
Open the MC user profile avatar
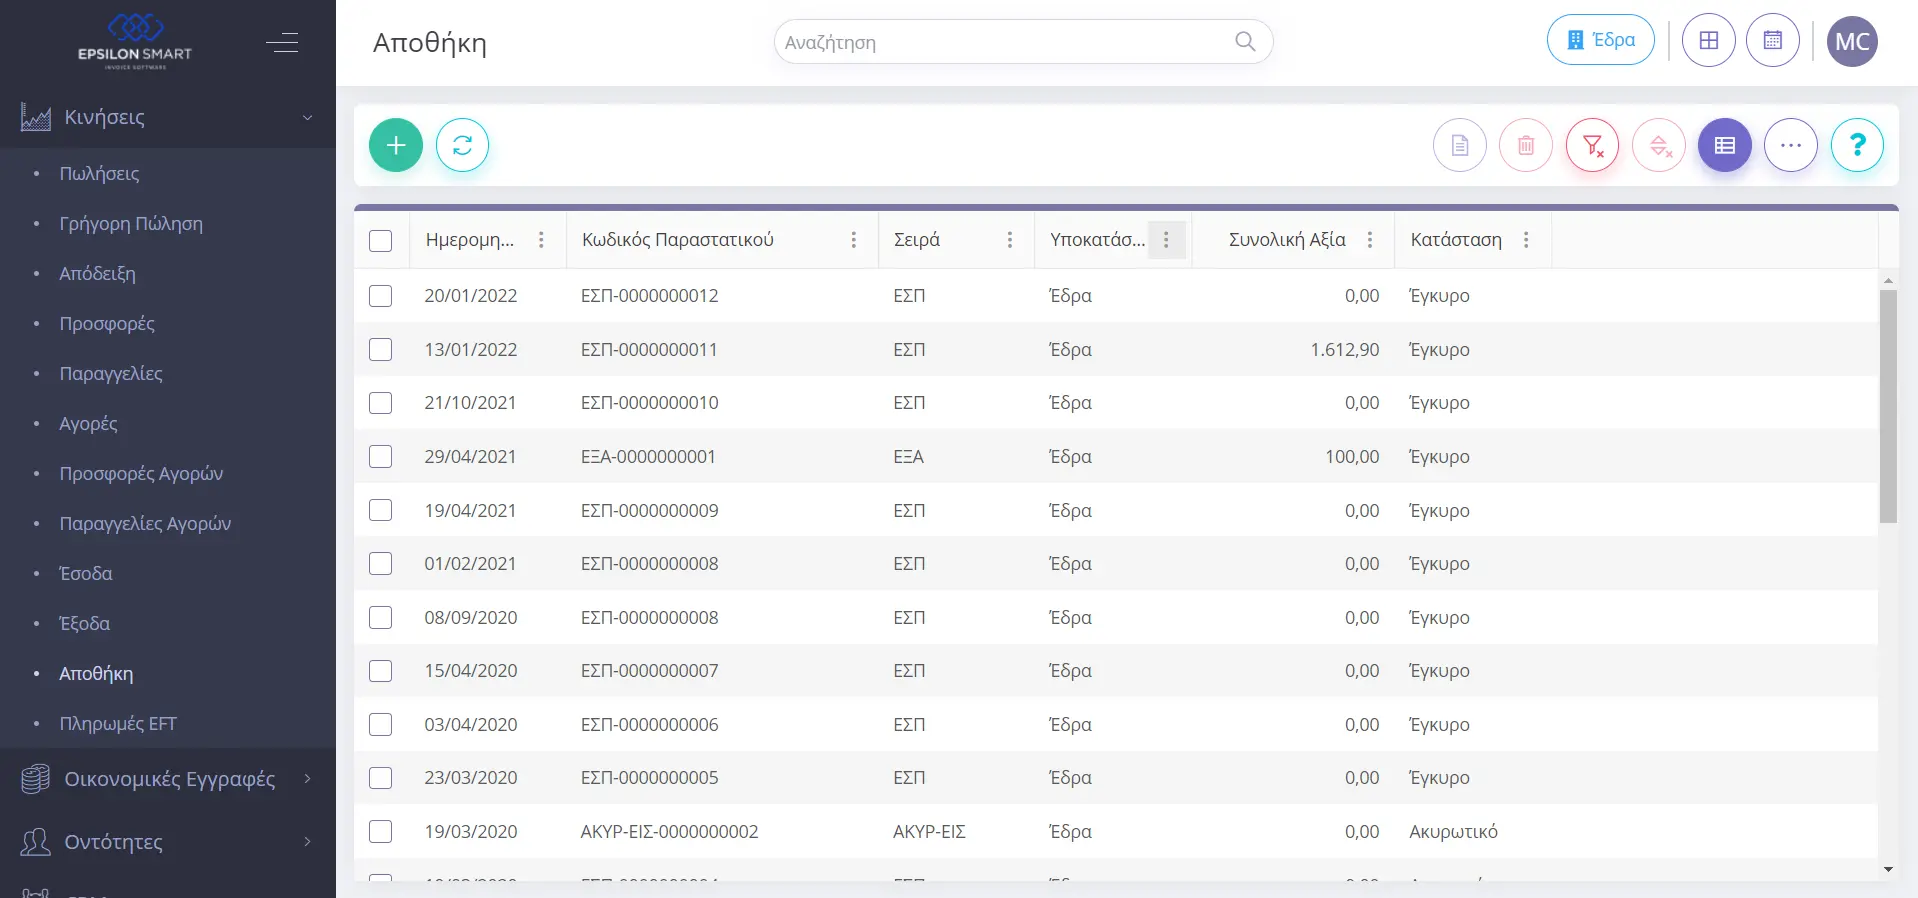pyautogui.click(x=1852, y=41)
